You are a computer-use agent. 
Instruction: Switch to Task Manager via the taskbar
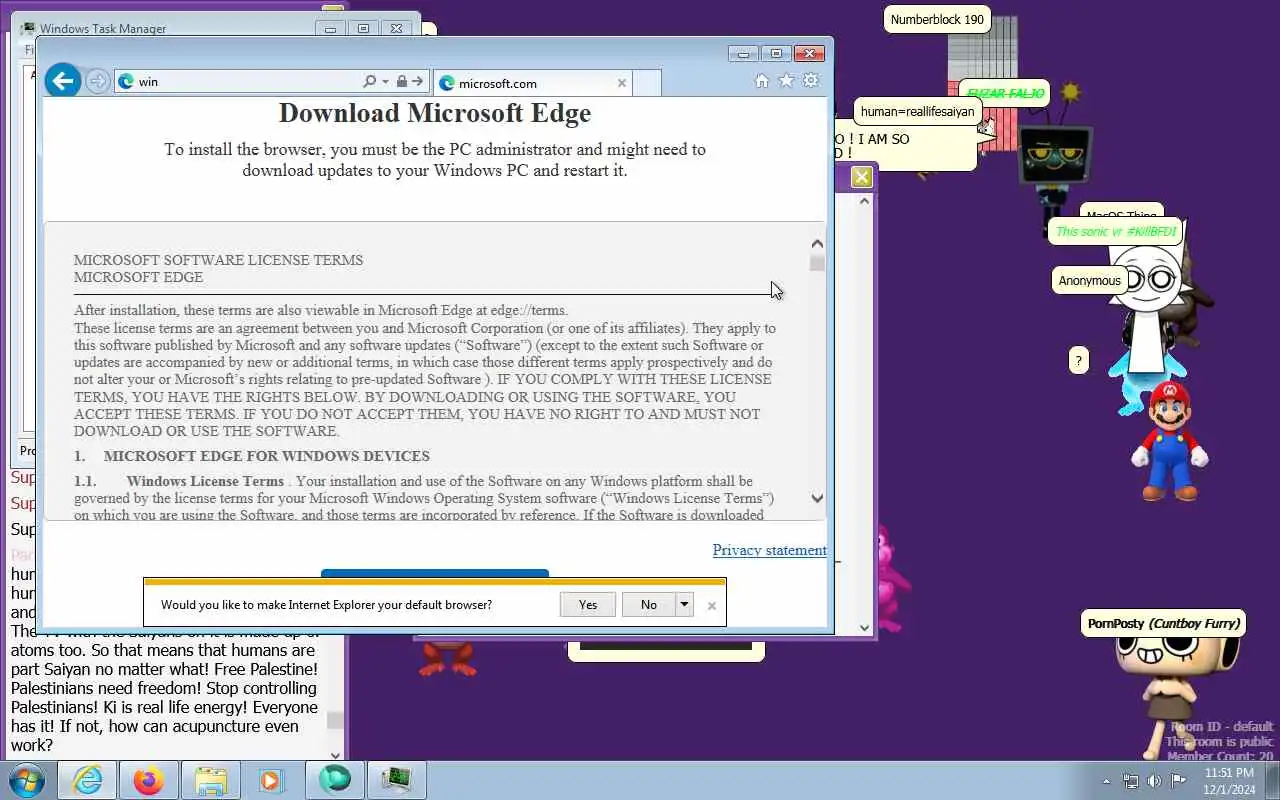click(397, 780)
